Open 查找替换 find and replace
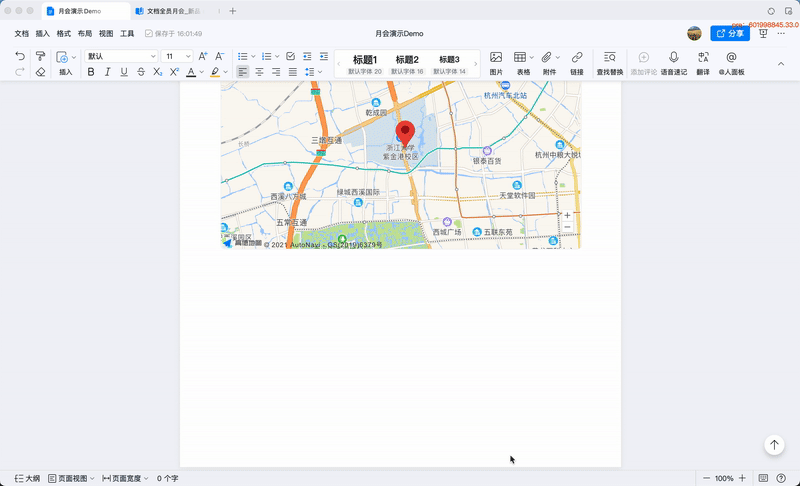This screenshot has width=800, height=486. click(610, 64)
